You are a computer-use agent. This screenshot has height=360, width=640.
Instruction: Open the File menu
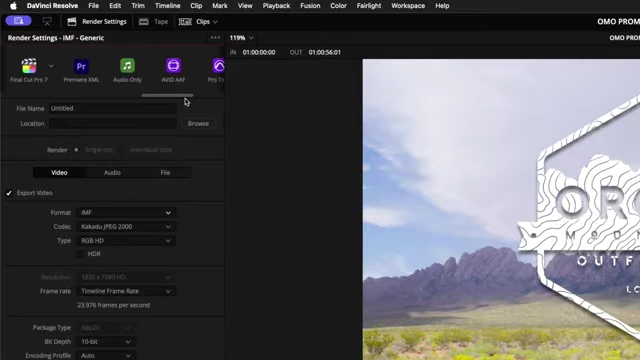pyautogui.click(x=93, y=6)
